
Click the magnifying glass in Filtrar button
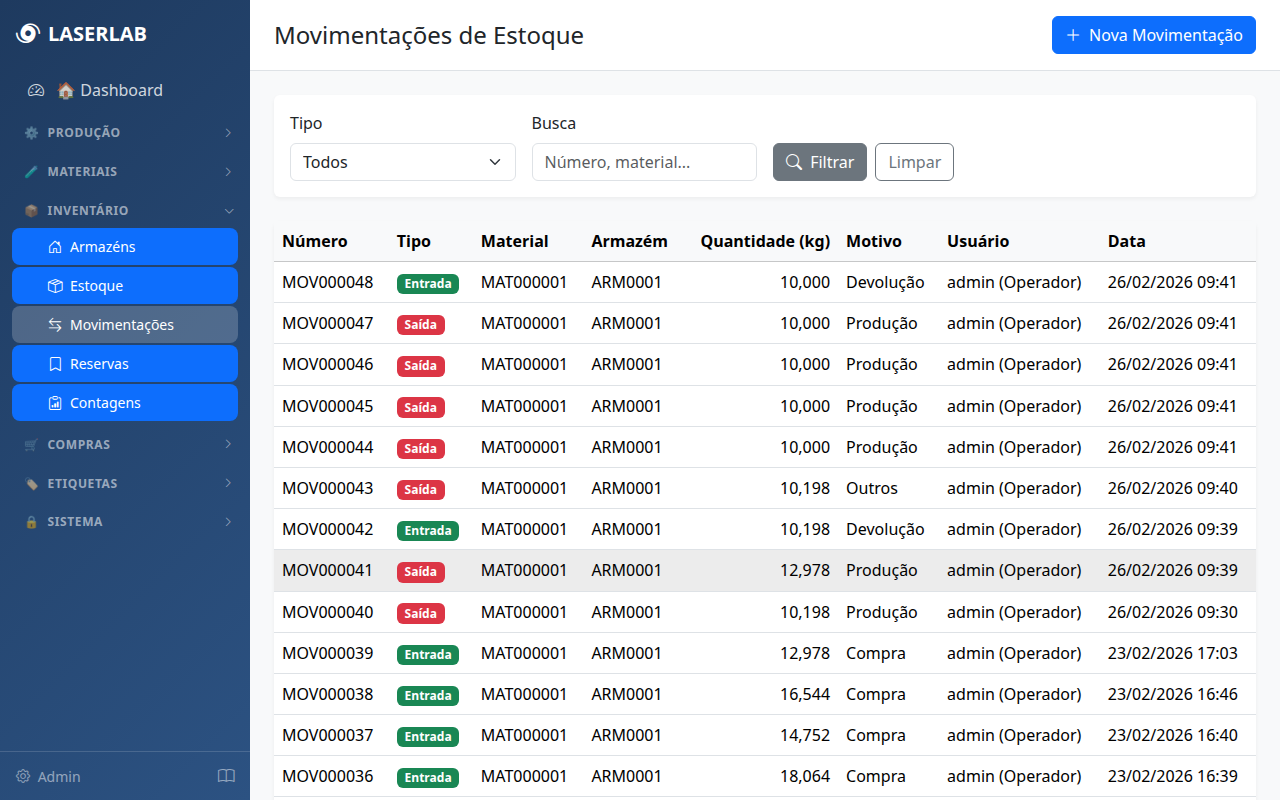tap(794, 161)
